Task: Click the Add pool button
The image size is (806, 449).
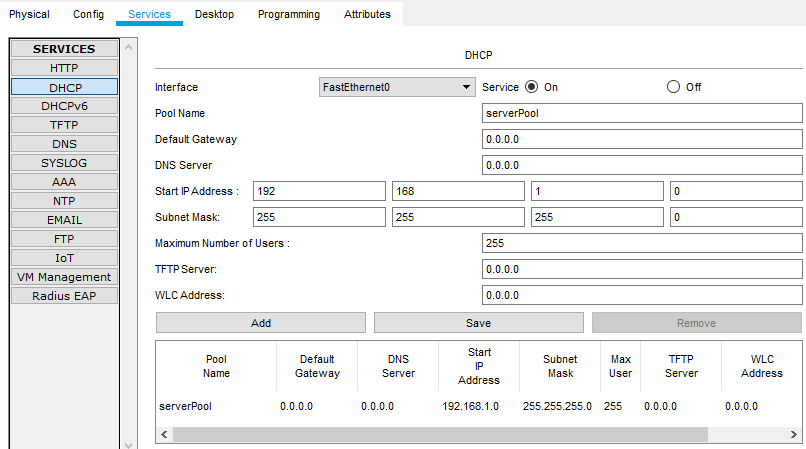Action: pyautogui.click(x=261, y=323)
